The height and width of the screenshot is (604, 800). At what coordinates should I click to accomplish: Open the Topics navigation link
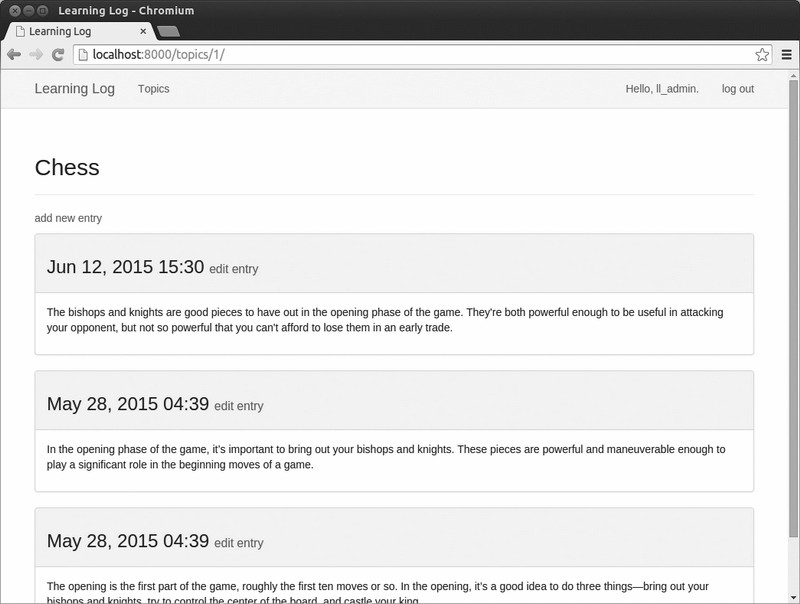(154, 89)
